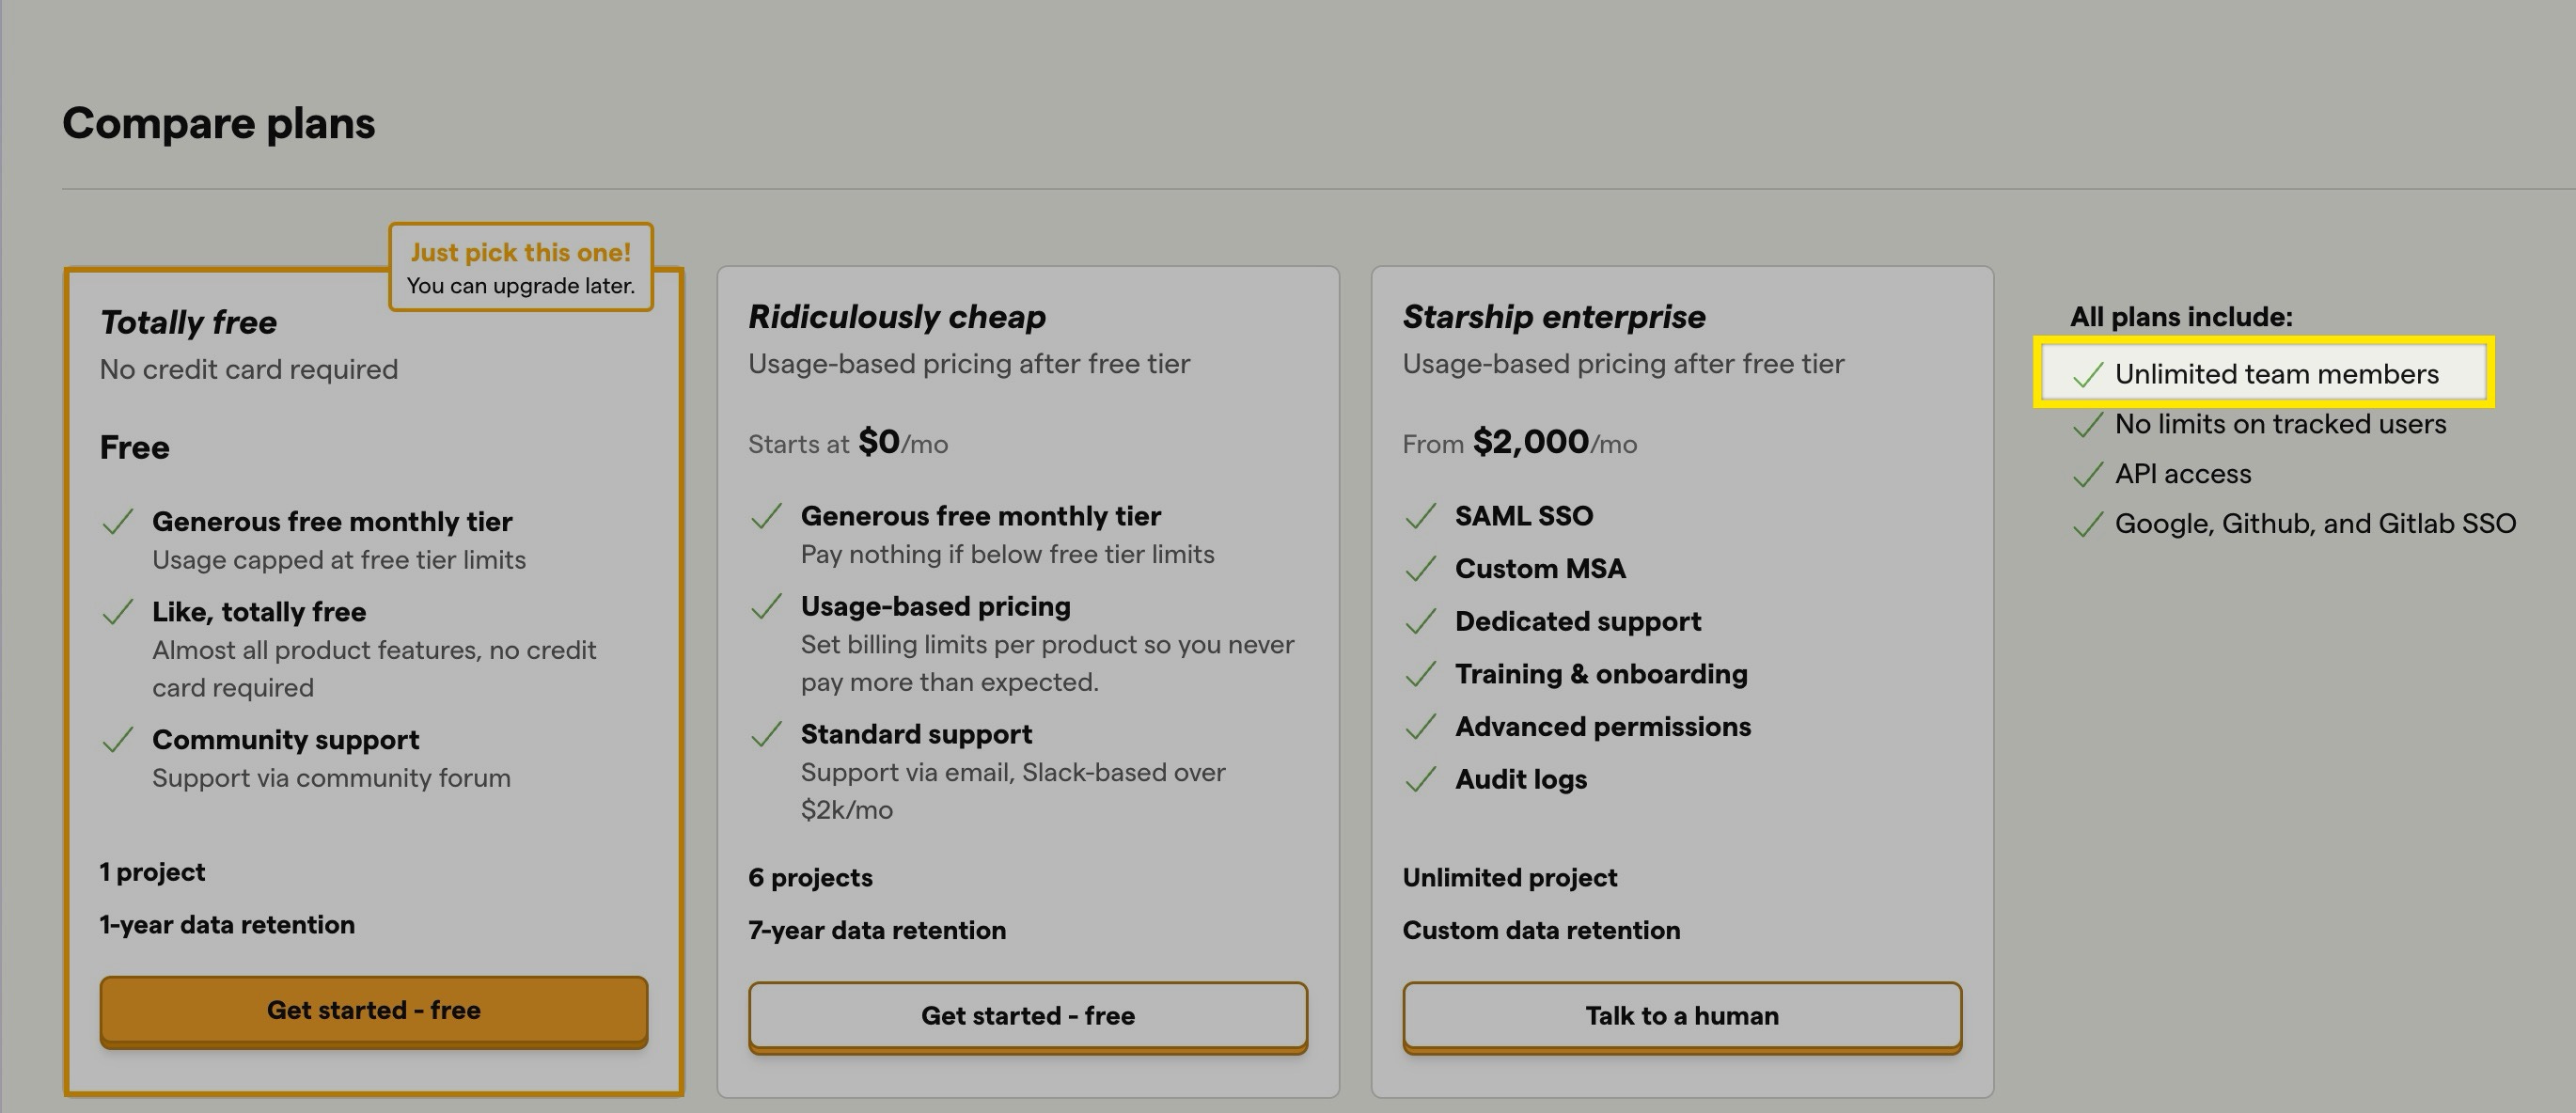The height and width of the screenshot is (1113, 2576).
Task: Click the checkmark beside Standard support
Action: (x=766, y=734)
